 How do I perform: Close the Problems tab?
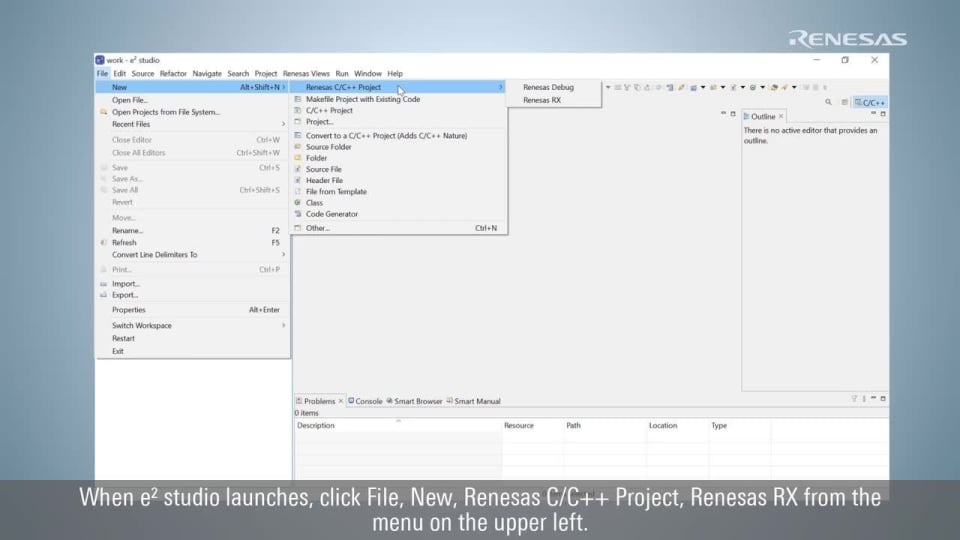[x=341, y=401]
